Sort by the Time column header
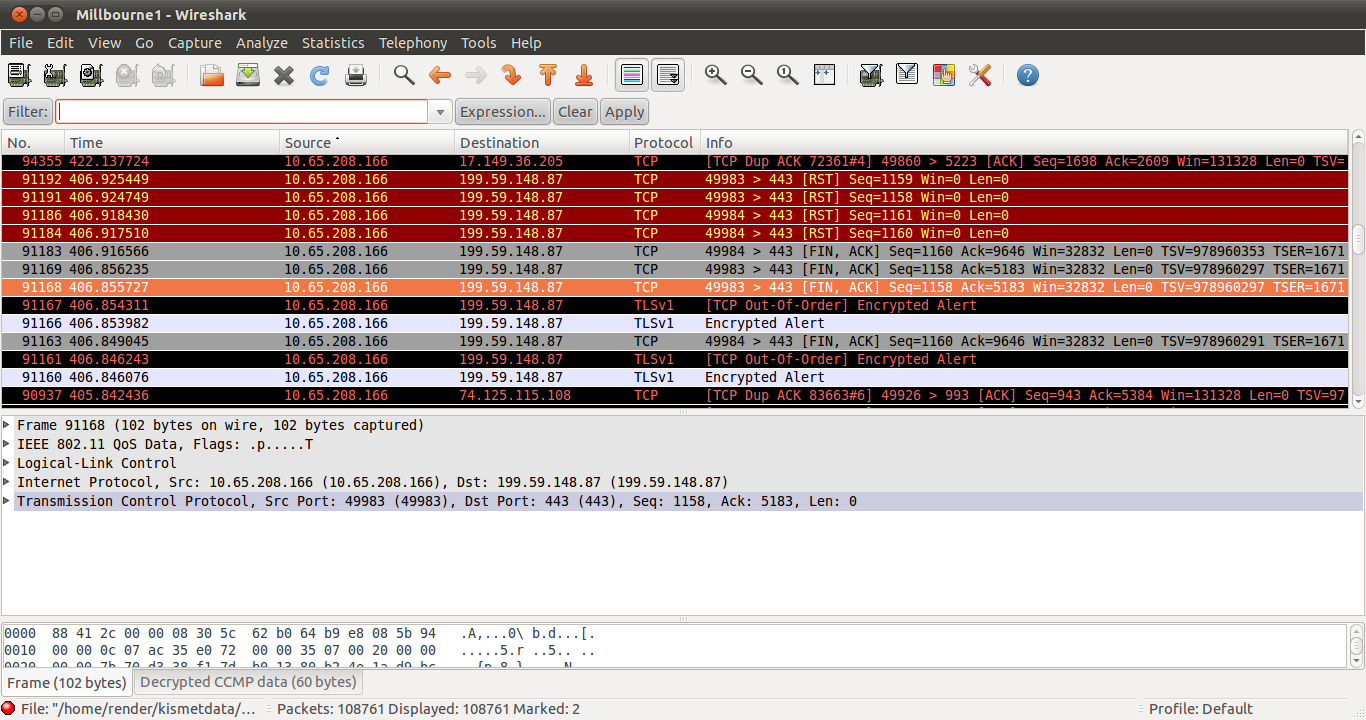The width and height of the screenshot is (1366, 720). tap(172, 143)
